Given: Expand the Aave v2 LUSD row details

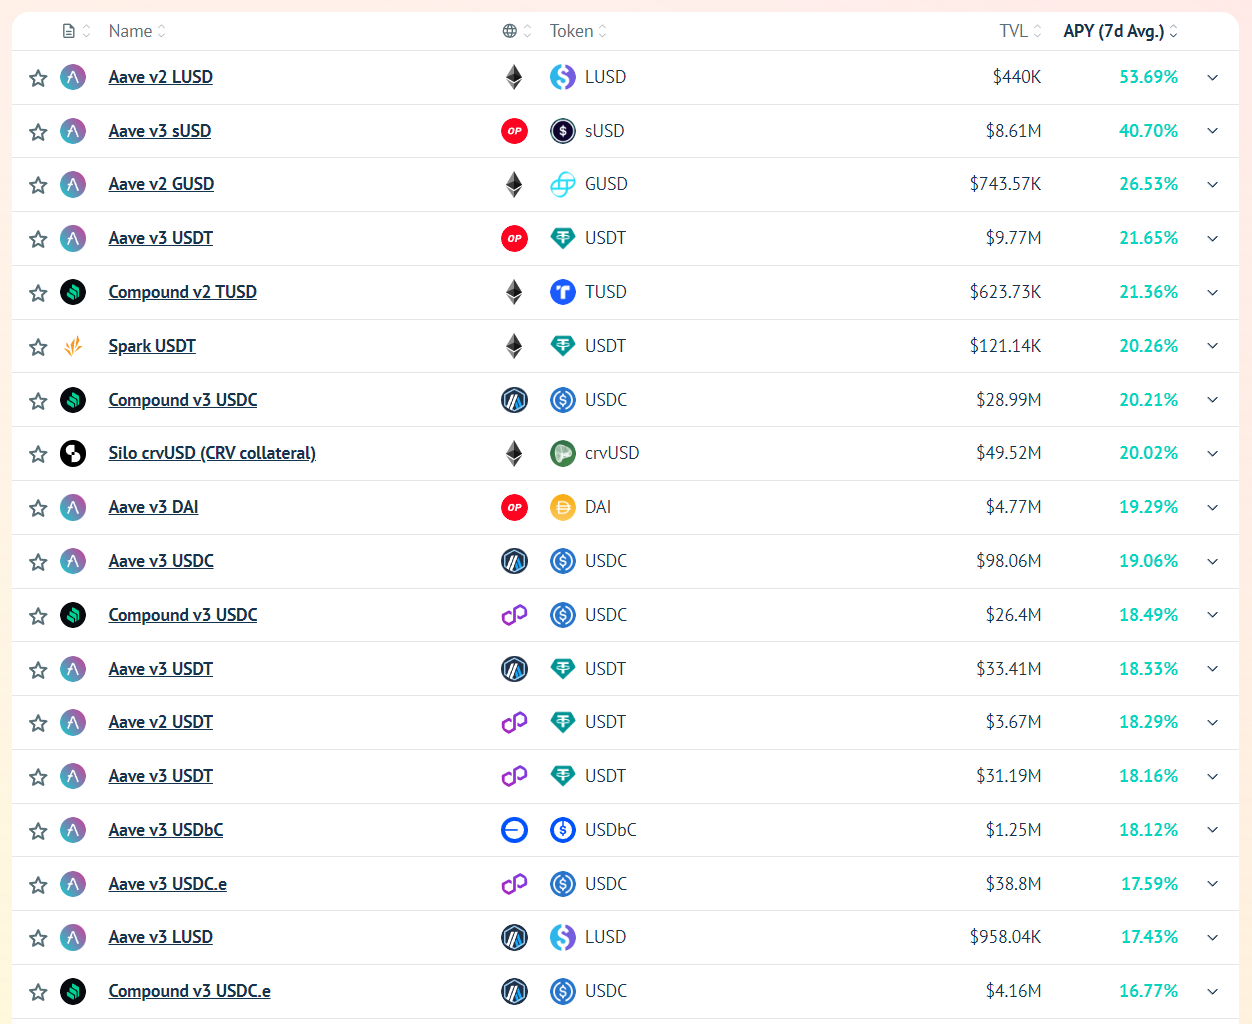Looking at the screenshot, I should [x=1212, y=77].
